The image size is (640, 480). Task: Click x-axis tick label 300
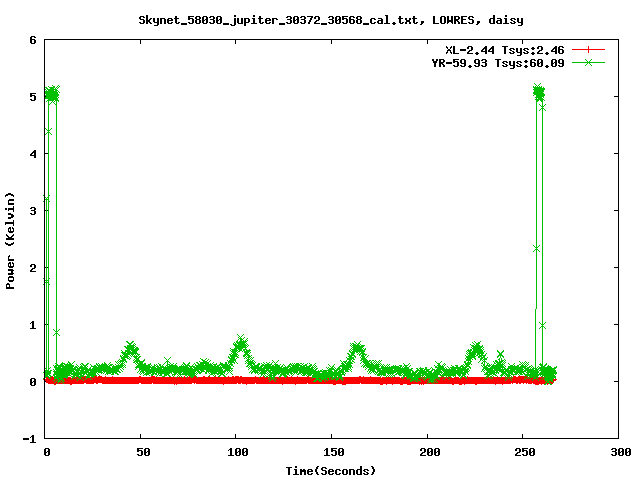(621, 452)
